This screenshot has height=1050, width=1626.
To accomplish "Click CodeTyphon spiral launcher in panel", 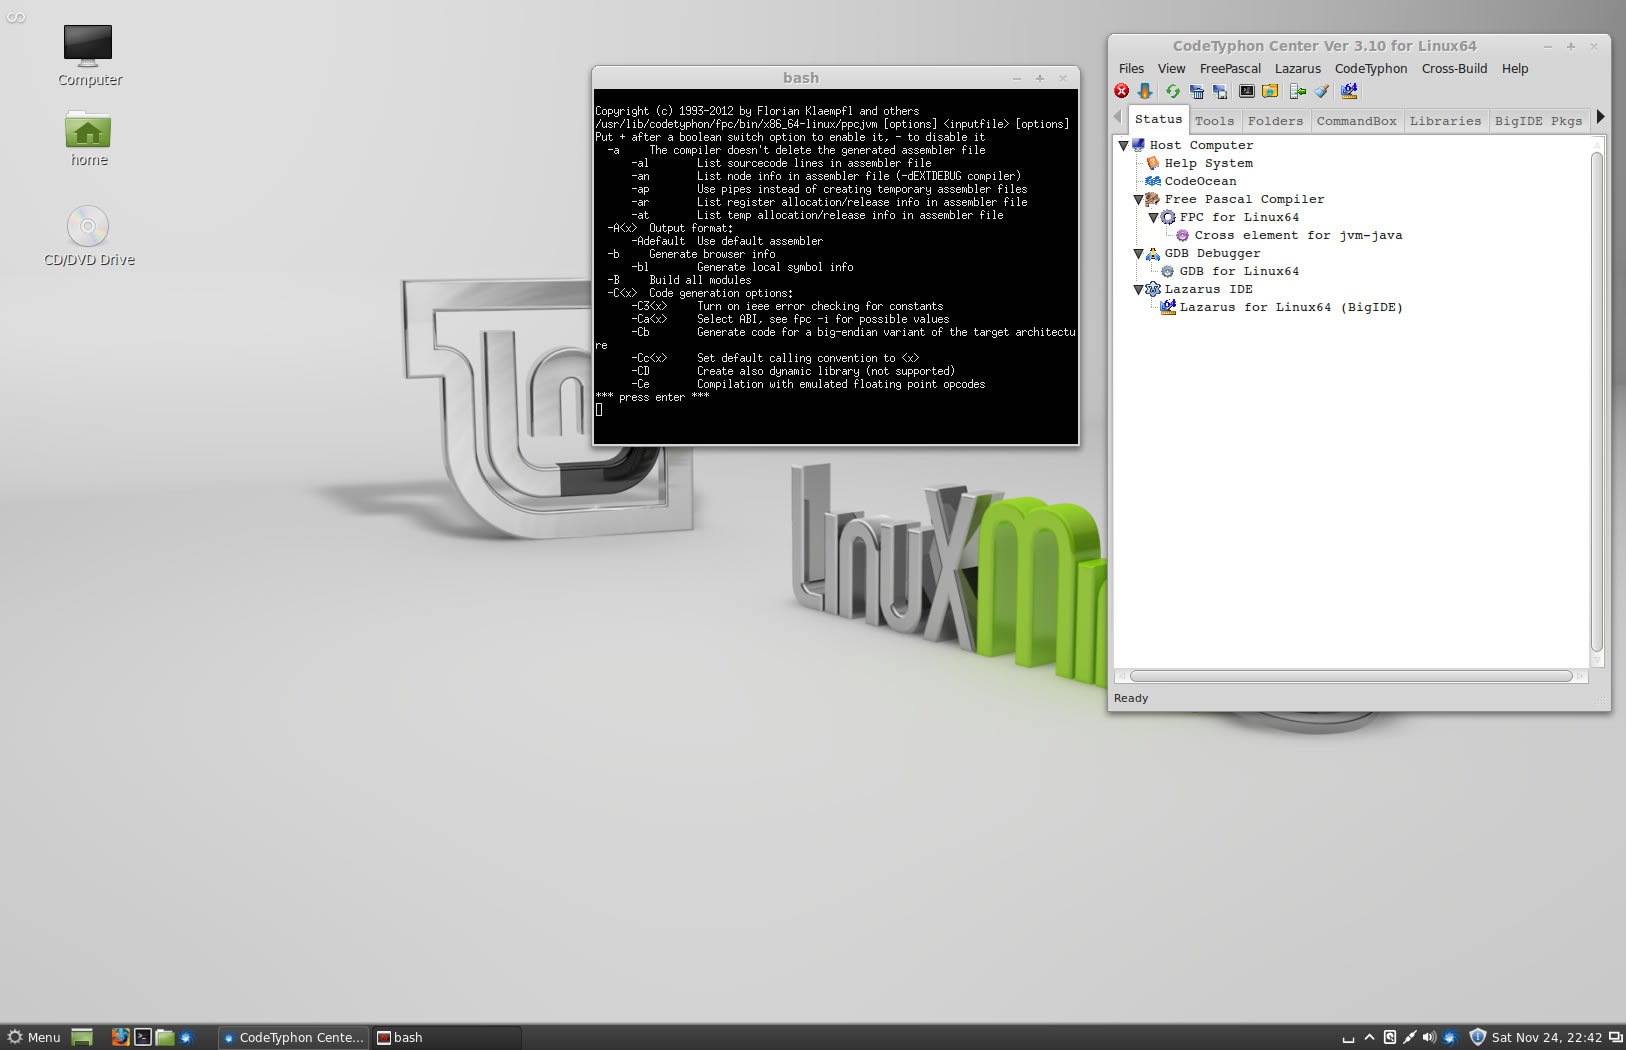I will (x=186, y=1037).
